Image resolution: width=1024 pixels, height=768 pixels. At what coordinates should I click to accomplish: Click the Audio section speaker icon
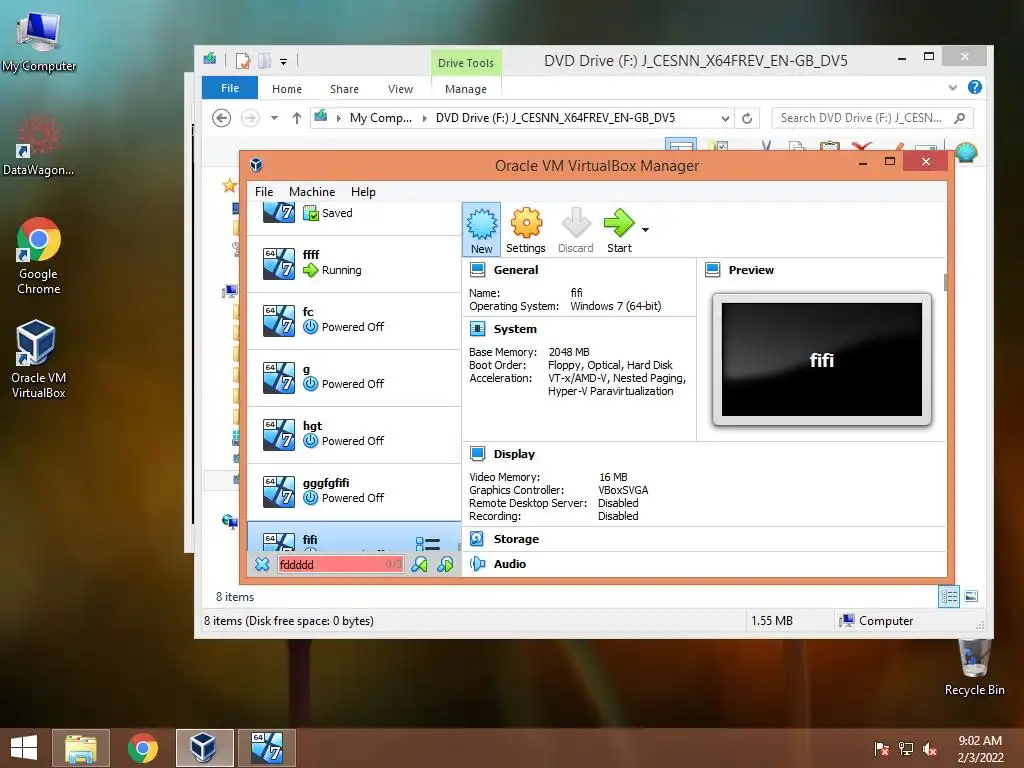tap(477, 564)
